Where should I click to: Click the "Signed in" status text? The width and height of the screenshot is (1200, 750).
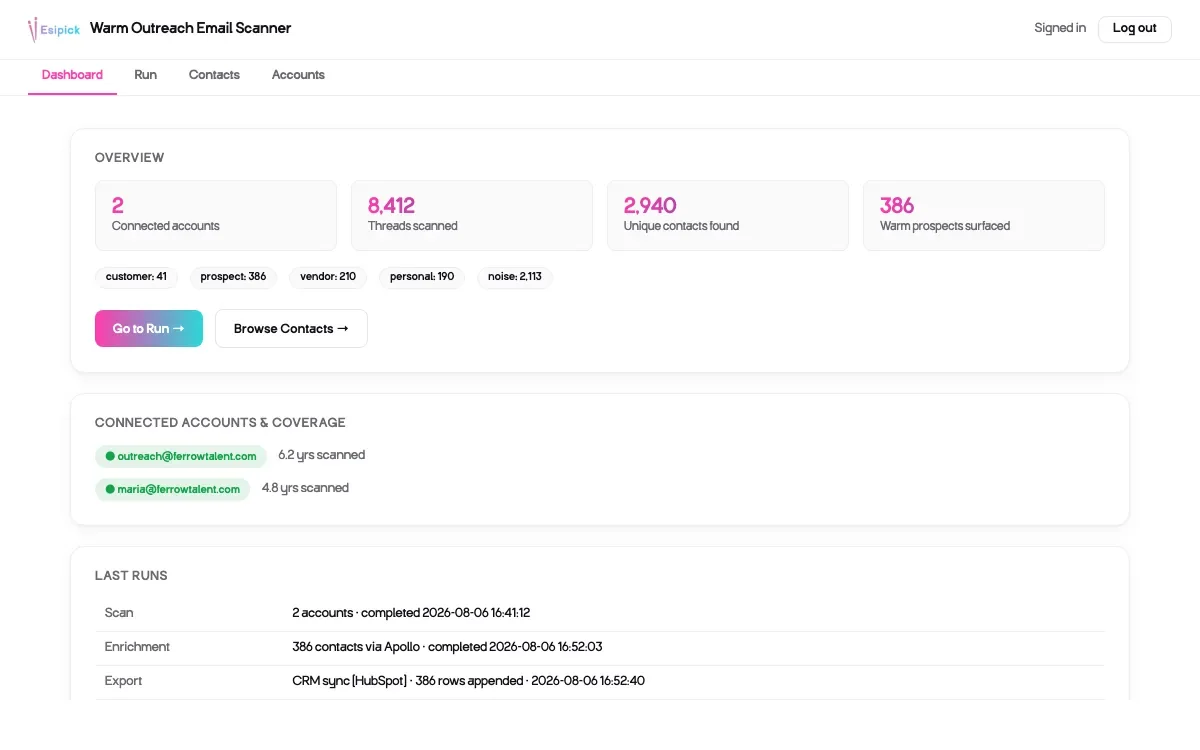tap(1060, 28)
